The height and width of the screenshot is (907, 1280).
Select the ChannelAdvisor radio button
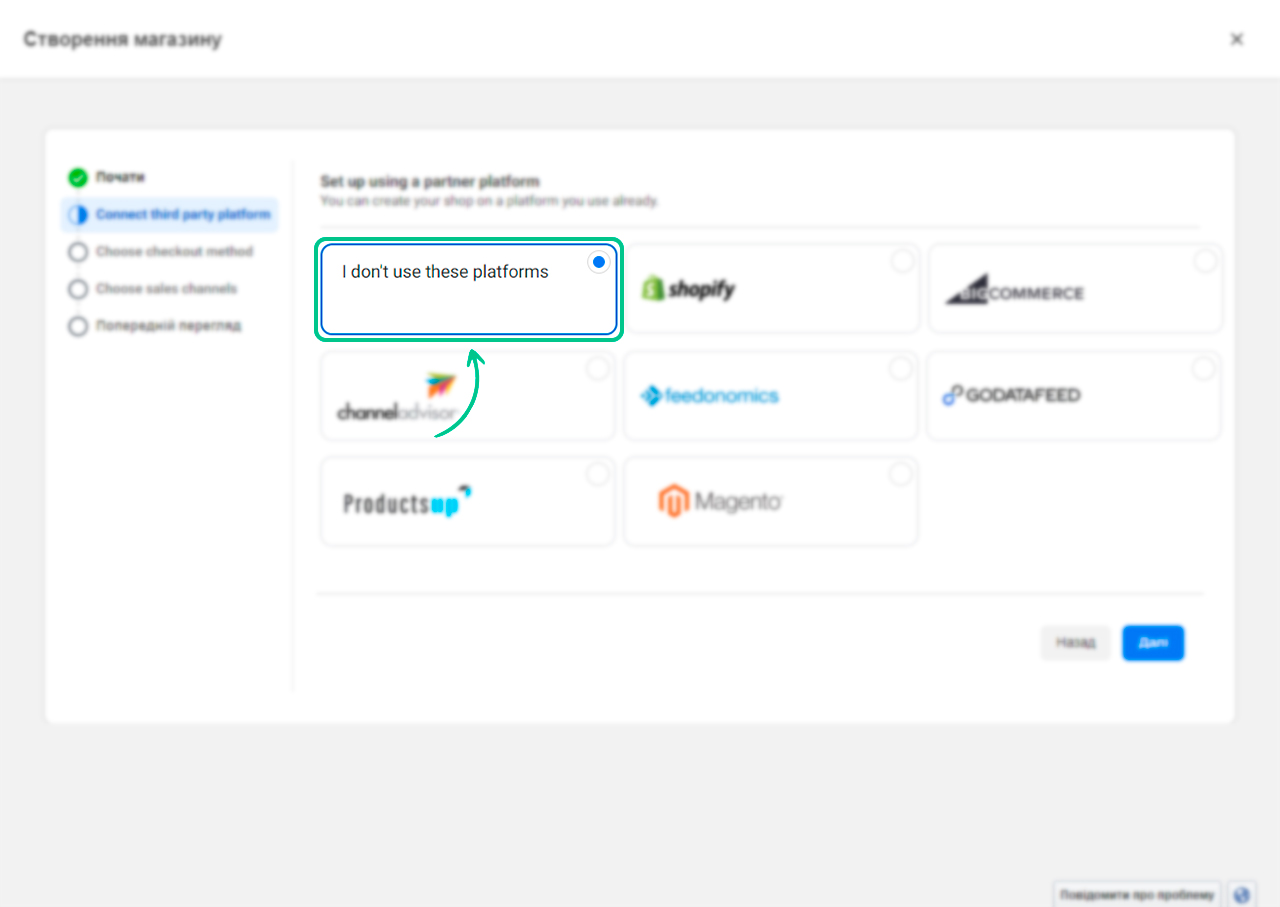598,369
